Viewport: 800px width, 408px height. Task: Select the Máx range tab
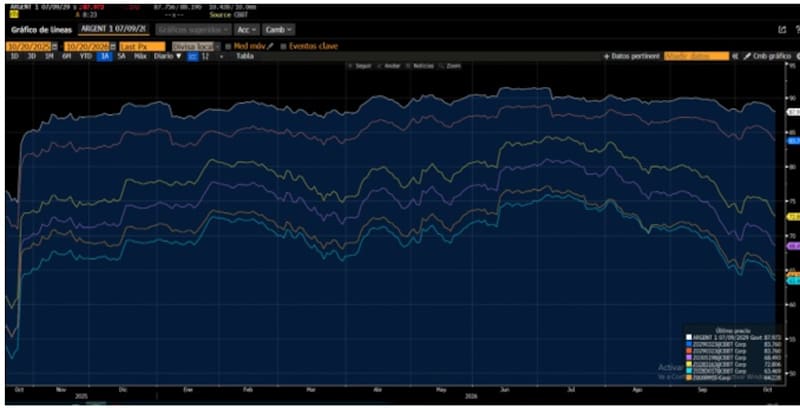140,56
